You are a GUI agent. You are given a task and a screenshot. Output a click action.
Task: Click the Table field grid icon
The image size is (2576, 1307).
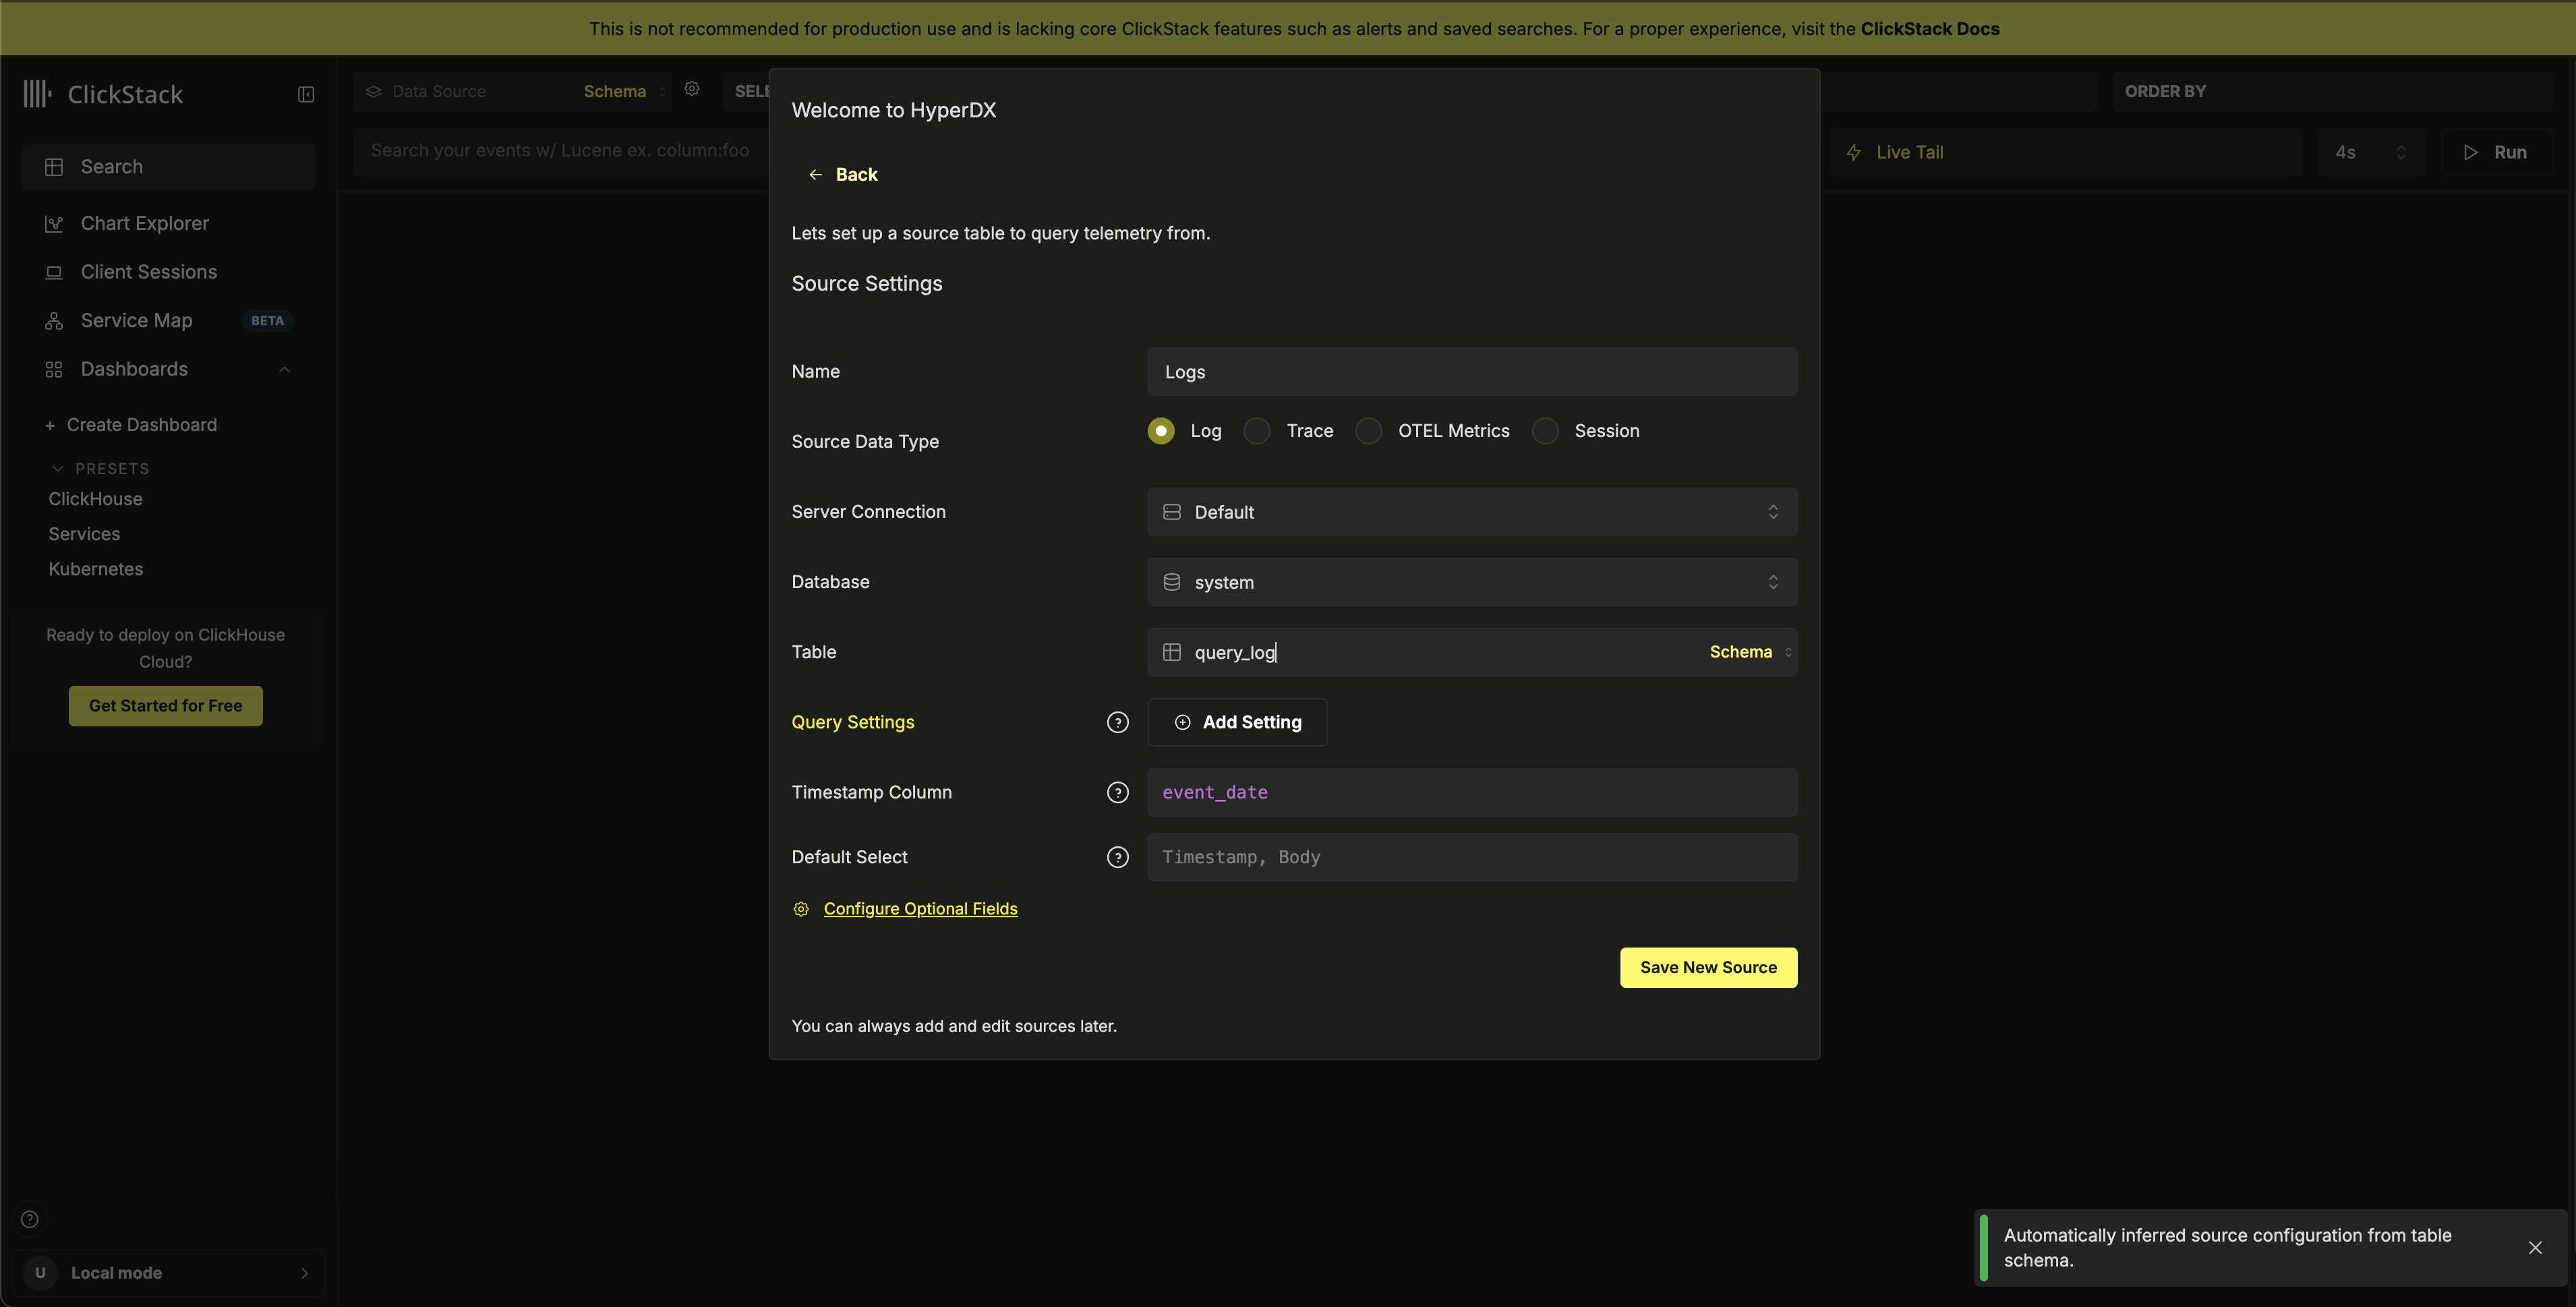[1171, 652]
